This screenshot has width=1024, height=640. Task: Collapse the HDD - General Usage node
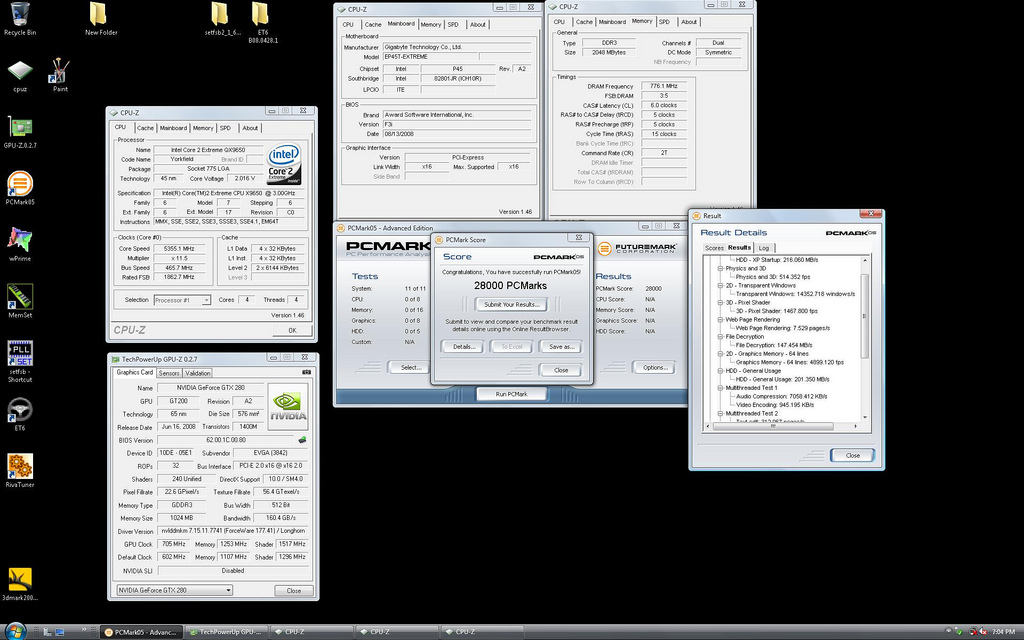[x=720, y=370]
